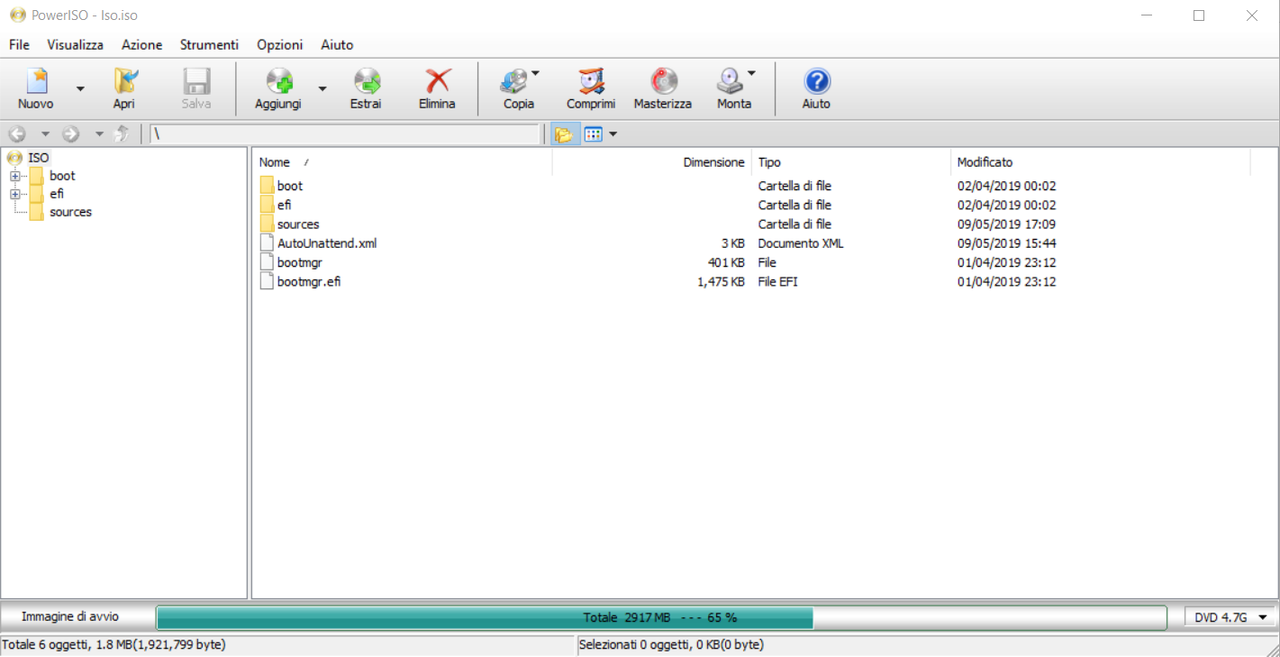Click the Copia toolbar icon
This screenshot has height=657, width=1280.
pyautogui.click(x=514, y=81)
